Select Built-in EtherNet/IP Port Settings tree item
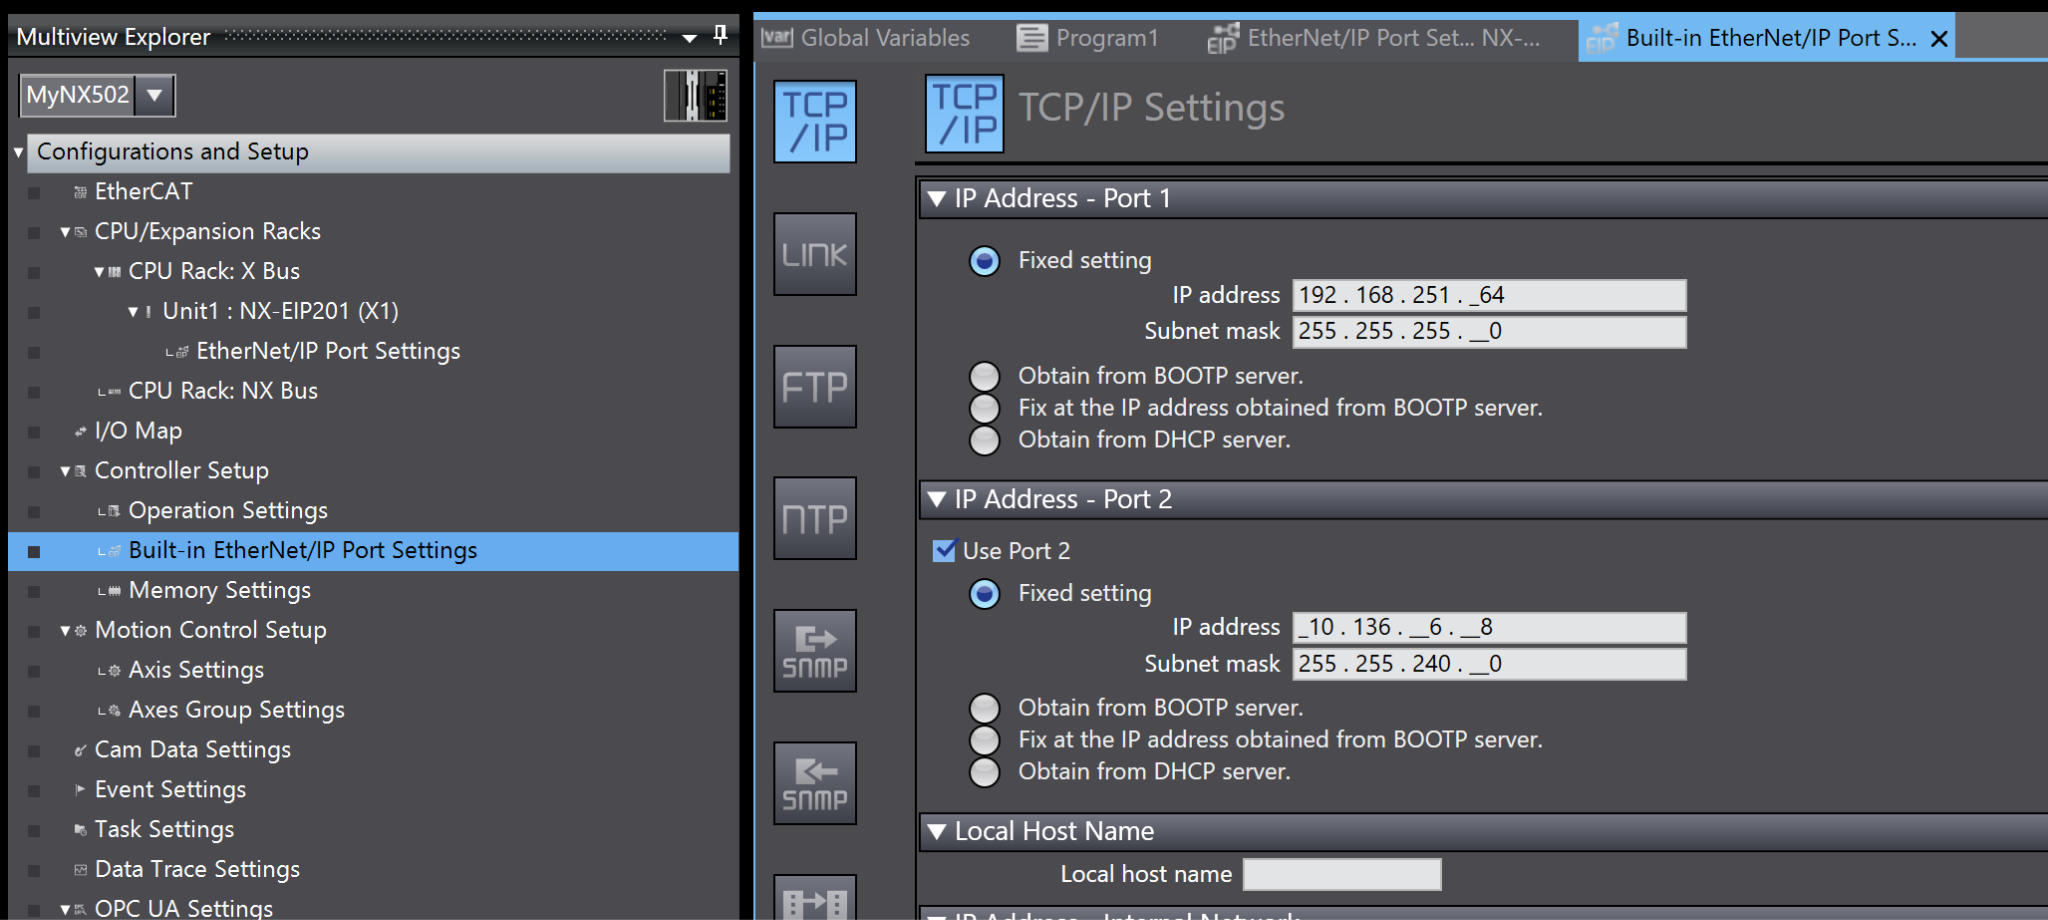The height and width of the screenshot is (920, 2048). pyautogui.click(x=303, y=551)
